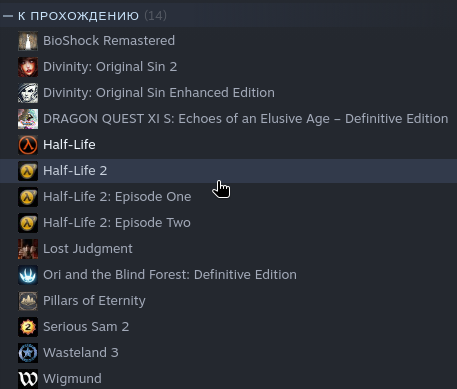The image size is (457, 389).
Task: Click the collection count (14) label
Action: coord(155,16)
